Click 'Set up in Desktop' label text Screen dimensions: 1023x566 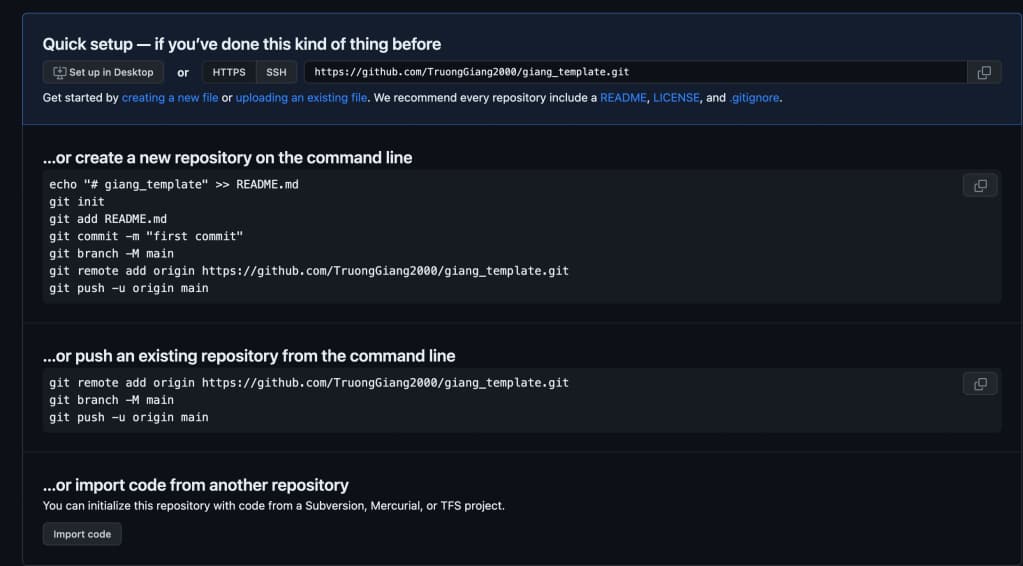(x=111, y=72)
